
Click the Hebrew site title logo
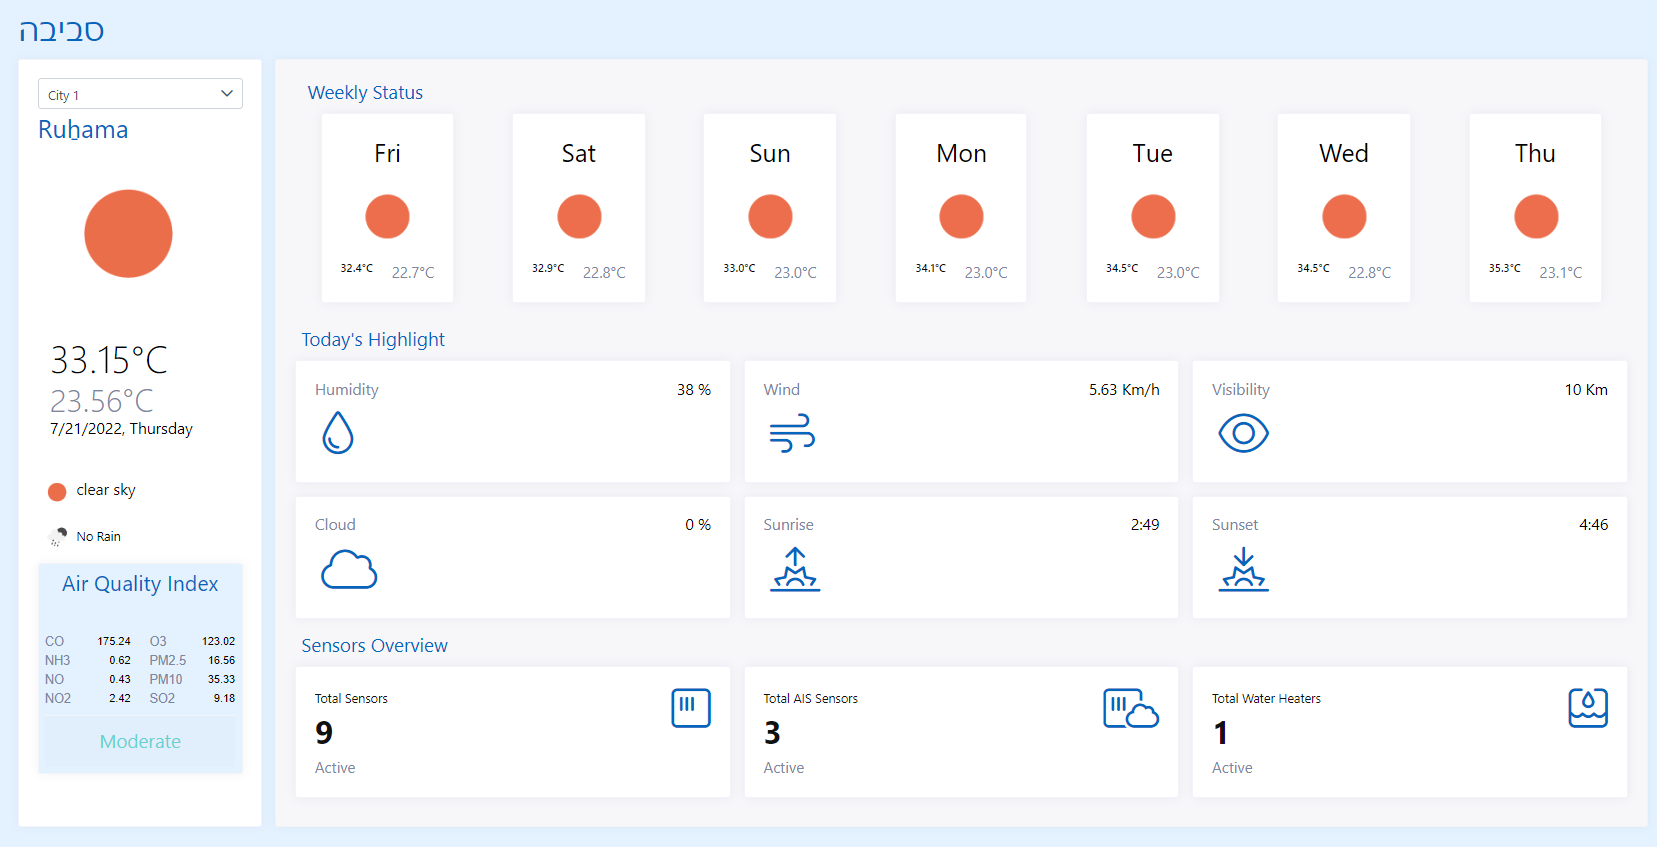62,30
